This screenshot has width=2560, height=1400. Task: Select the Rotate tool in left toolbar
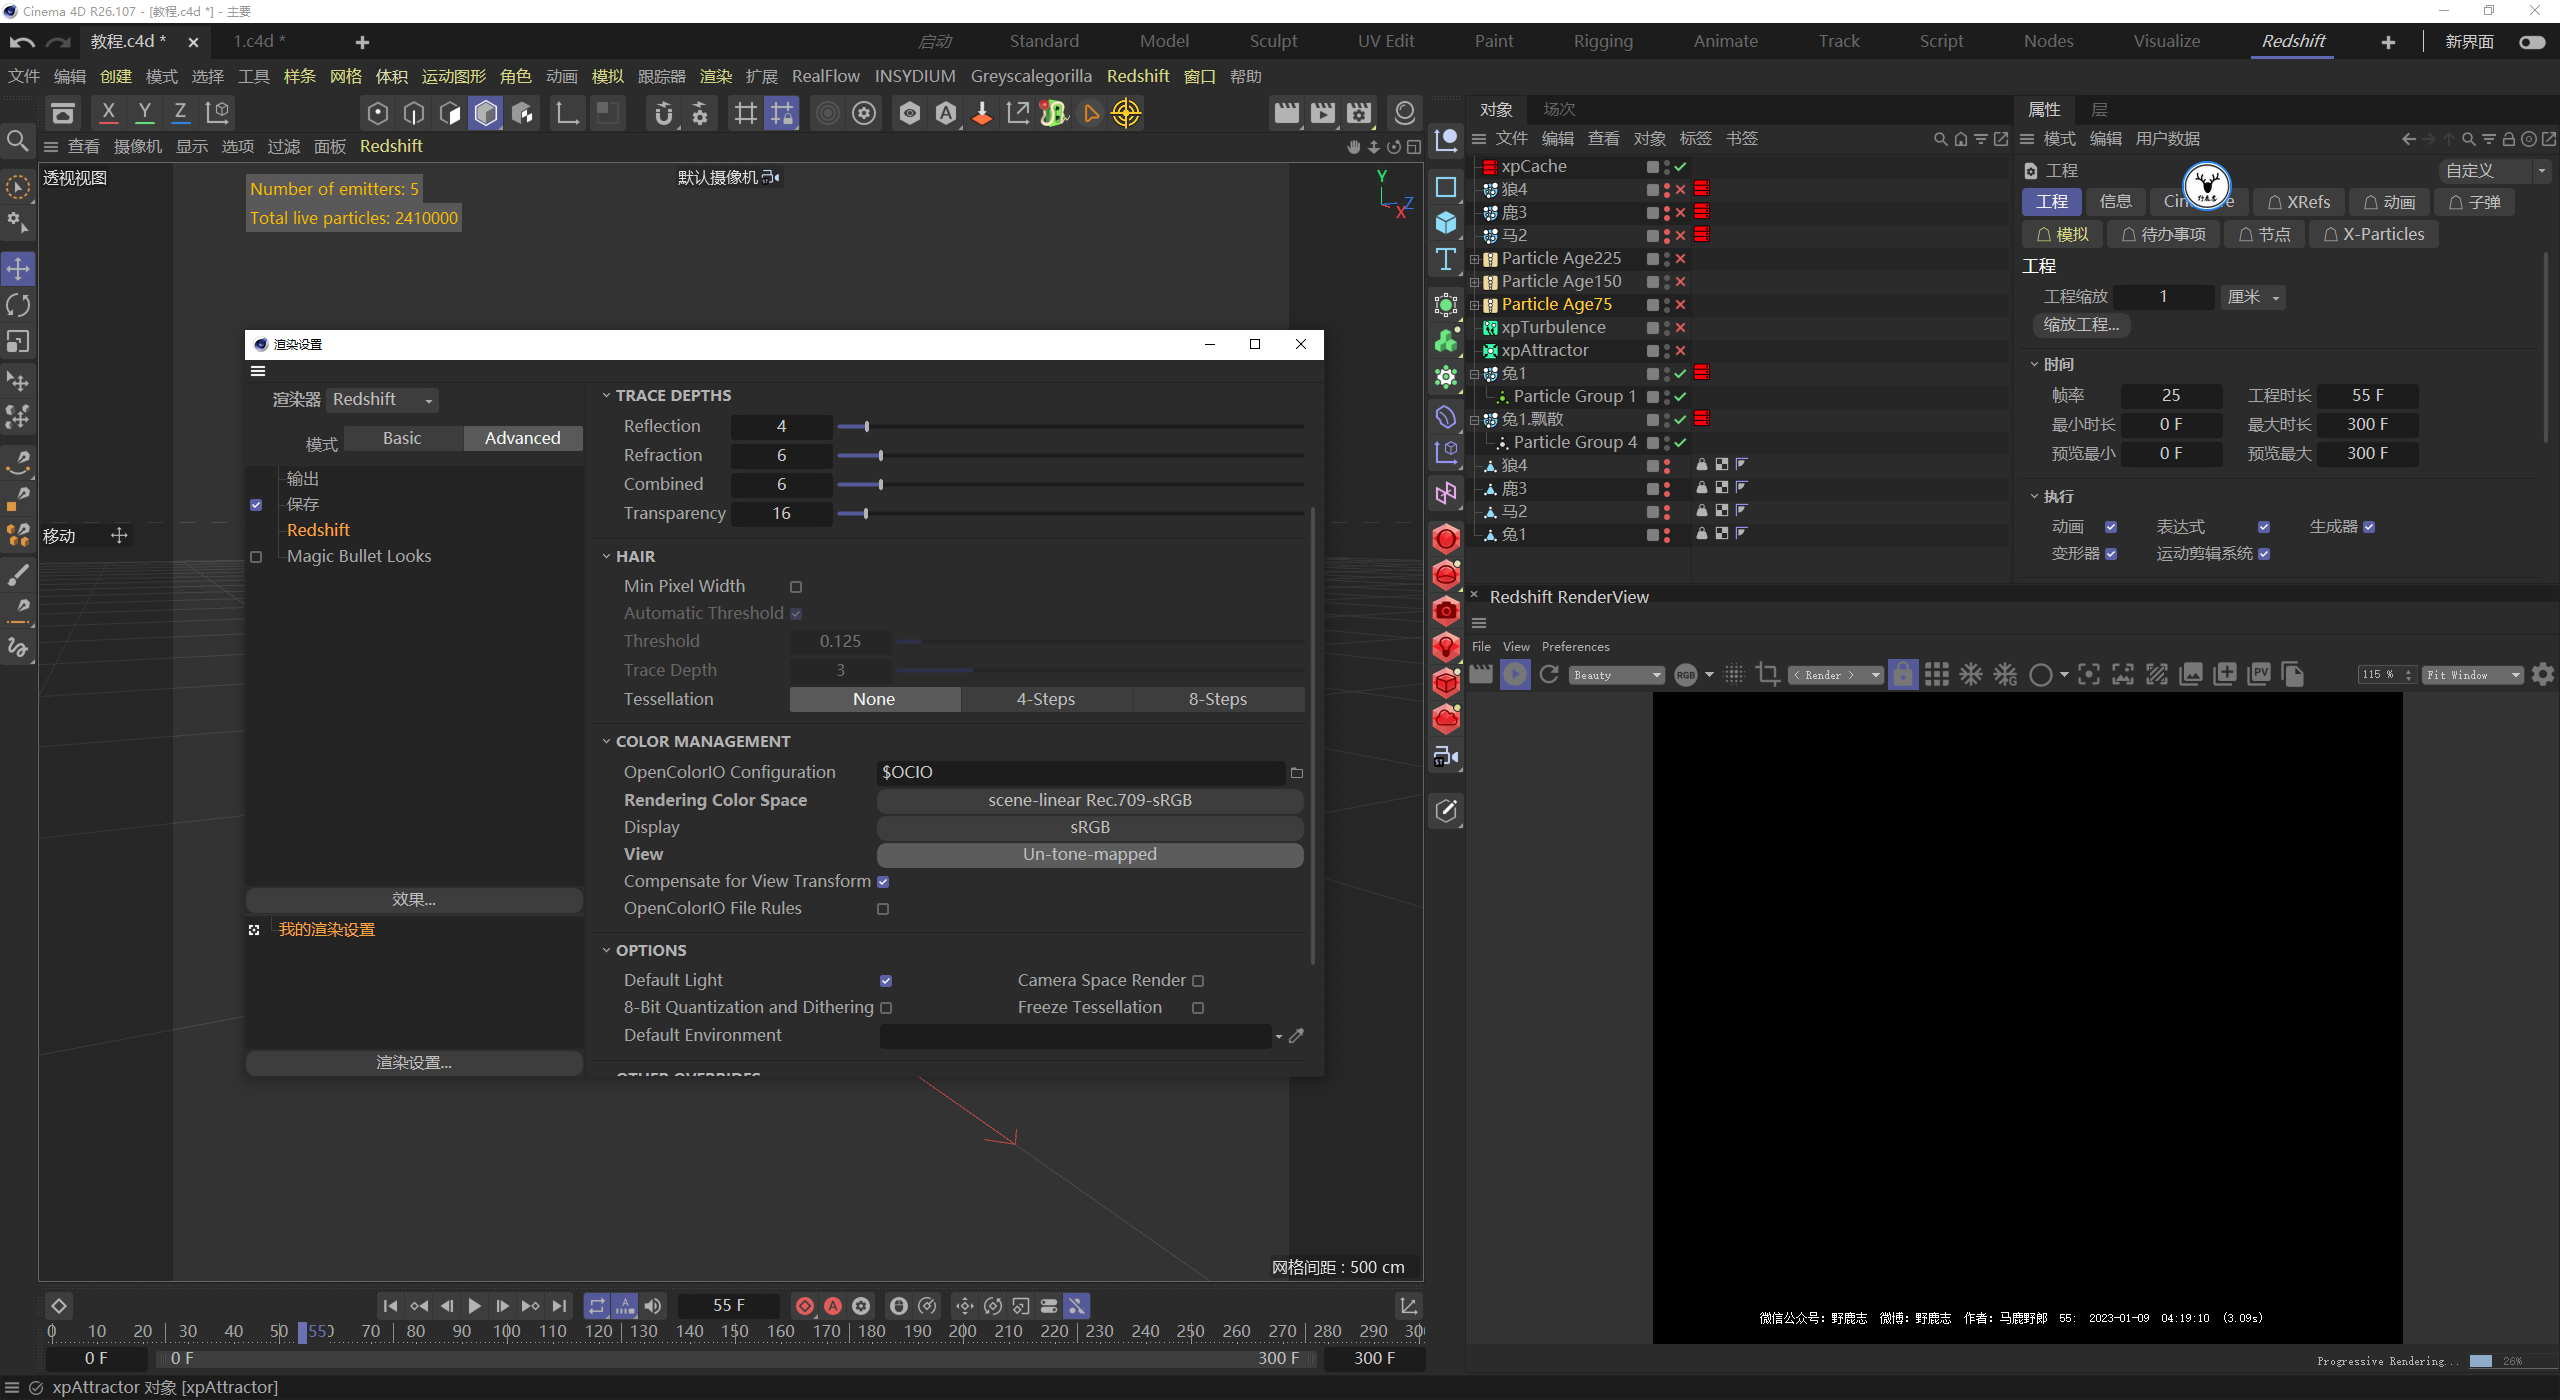pos(18,305)
